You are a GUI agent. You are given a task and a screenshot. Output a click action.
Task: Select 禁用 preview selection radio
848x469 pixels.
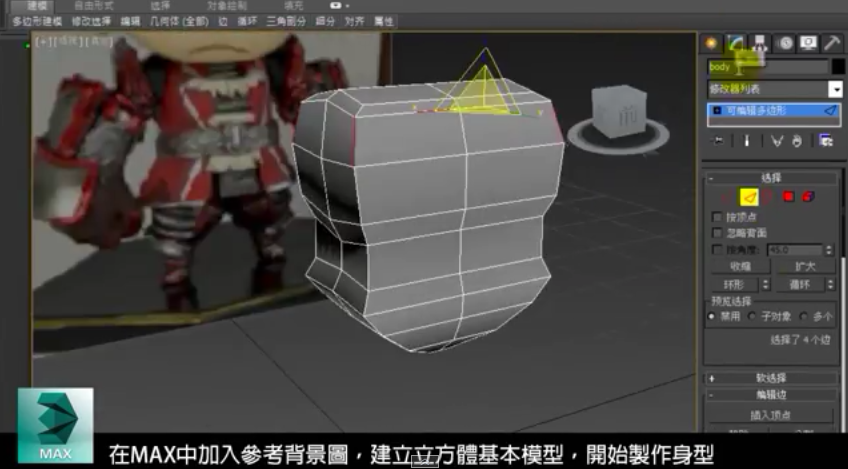pyautogui.click(x=712, y=316)
